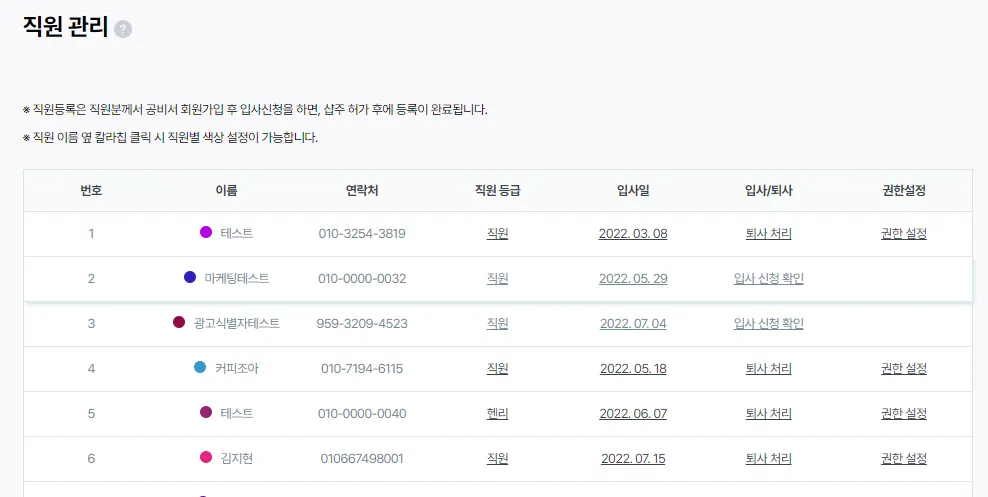Open the pink color chip beside 김지현
The height and width of the screenshot is (497, 988).
[206, 457]
